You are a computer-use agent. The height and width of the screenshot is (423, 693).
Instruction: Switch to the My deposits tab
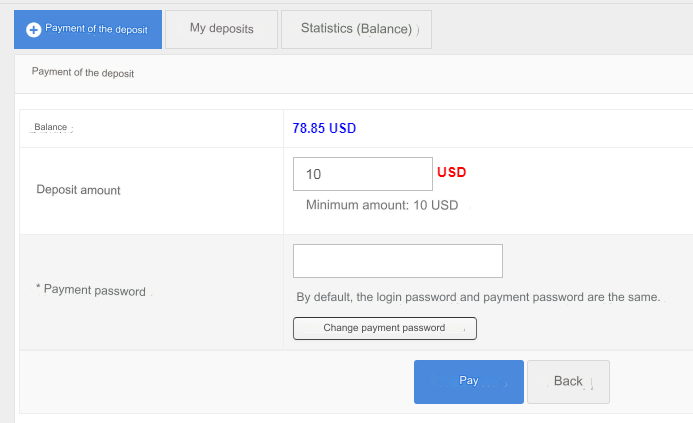(x=221, y=29)
